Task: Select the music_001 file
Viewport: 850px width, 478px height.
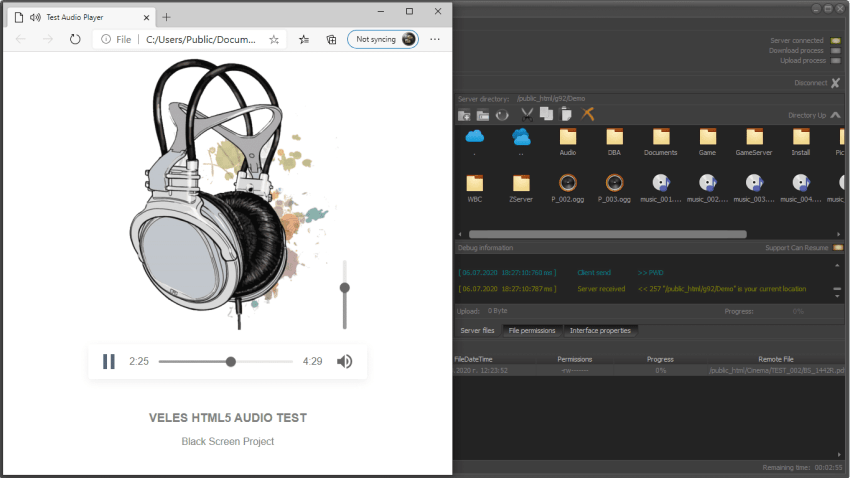Action: [661, 189]
